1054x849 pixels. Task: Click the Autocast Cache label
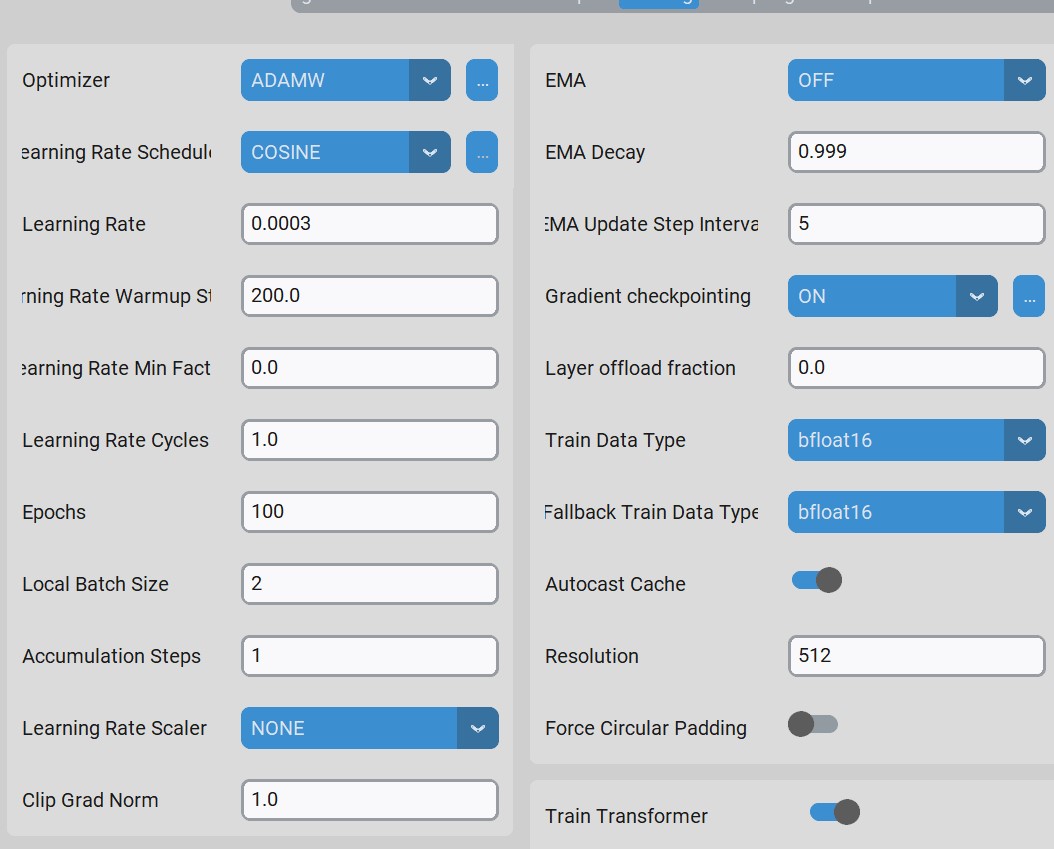tap(615, 584)
